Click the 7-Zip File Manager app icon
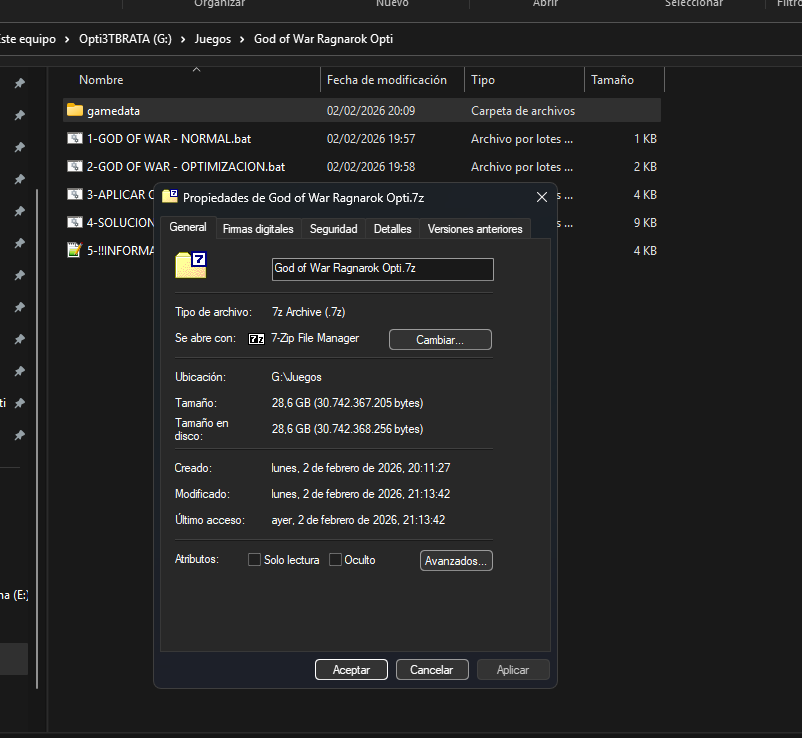 point(256,339)
